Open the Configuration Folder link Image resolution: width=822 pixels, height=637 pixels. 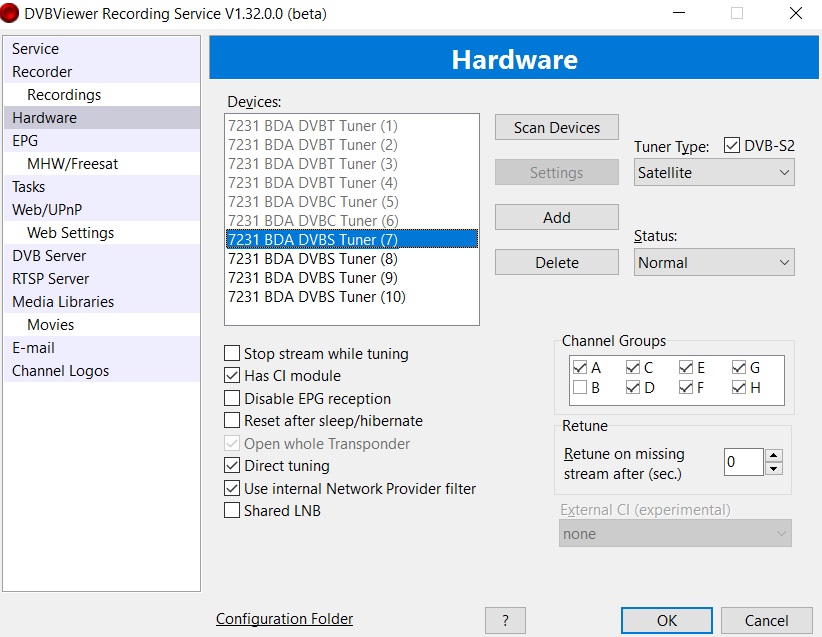(284, 619)
